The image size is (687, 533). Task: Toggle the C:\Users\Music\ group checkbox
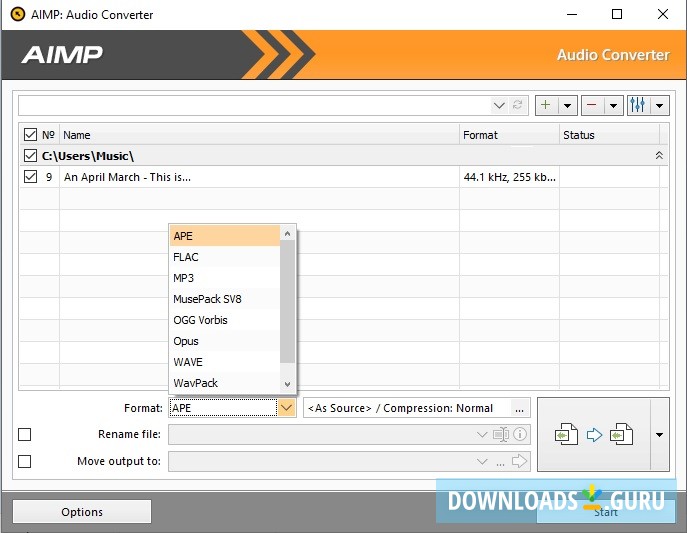30,155
